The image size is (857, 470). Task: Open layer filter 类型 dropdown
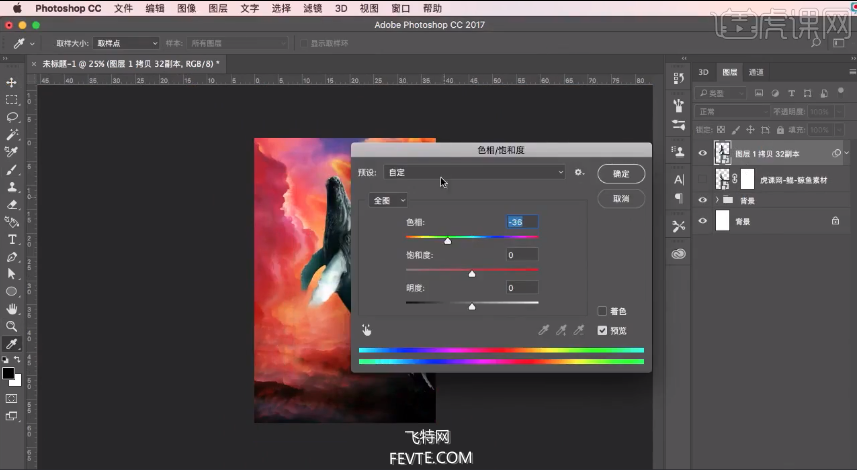(721, 93)
